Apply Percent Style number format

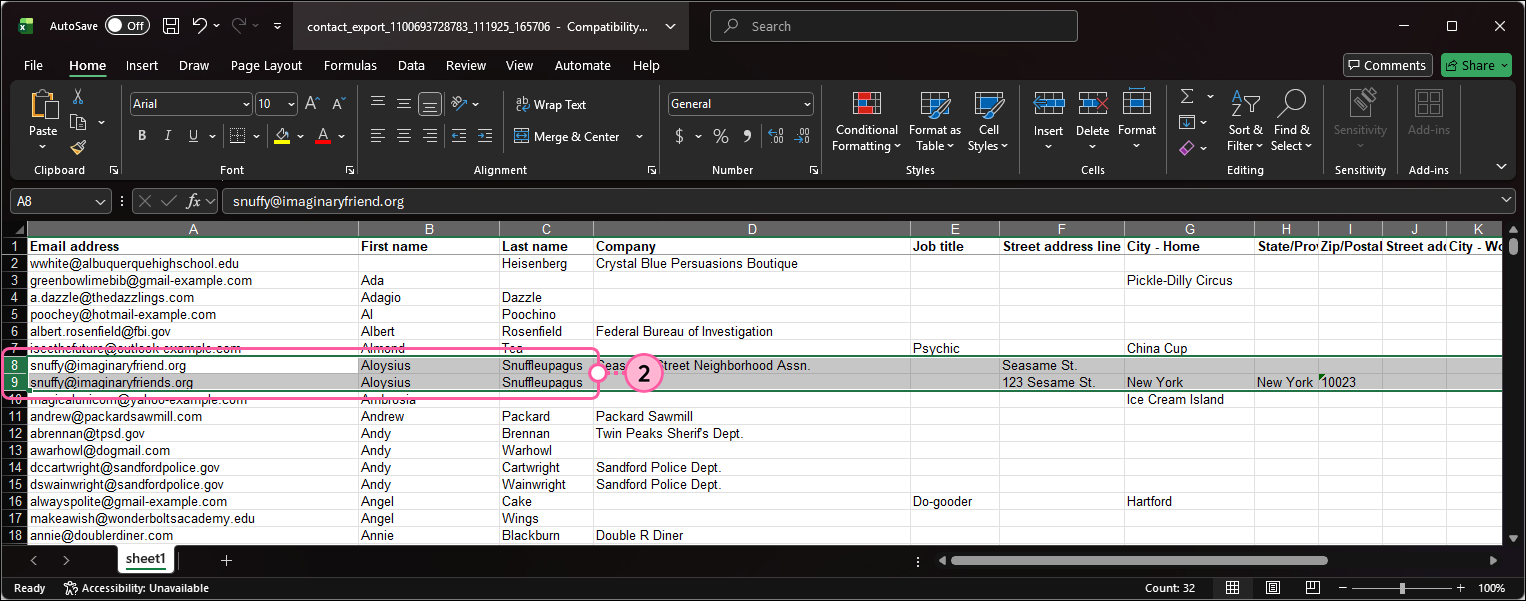(x=720, y=136)
